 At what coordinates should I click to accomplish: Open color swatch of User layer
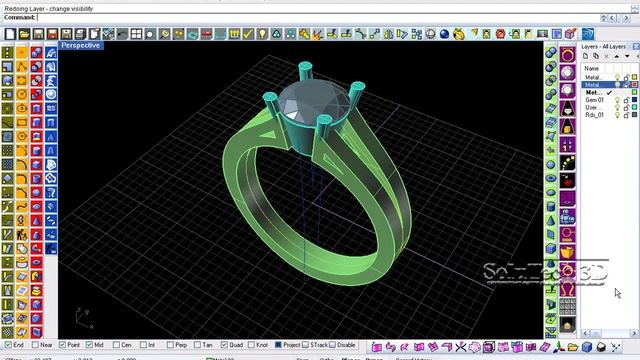click(635, 107)
